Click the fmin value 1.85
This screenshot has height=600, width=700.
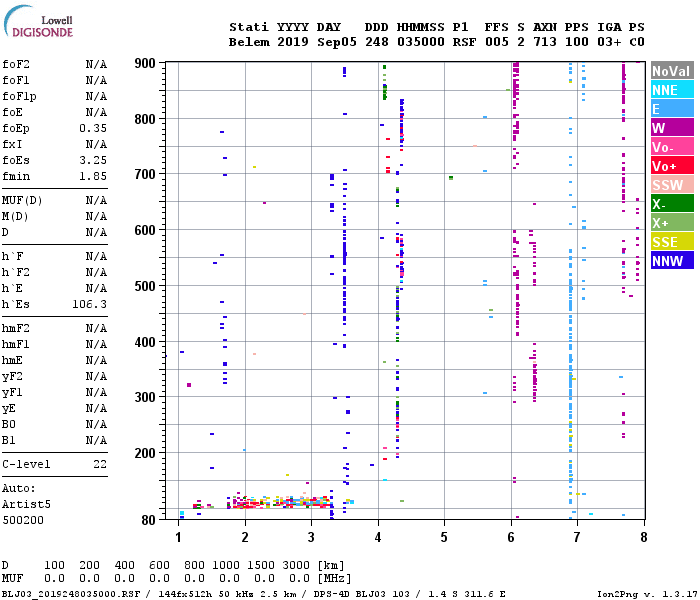(93, 176)
